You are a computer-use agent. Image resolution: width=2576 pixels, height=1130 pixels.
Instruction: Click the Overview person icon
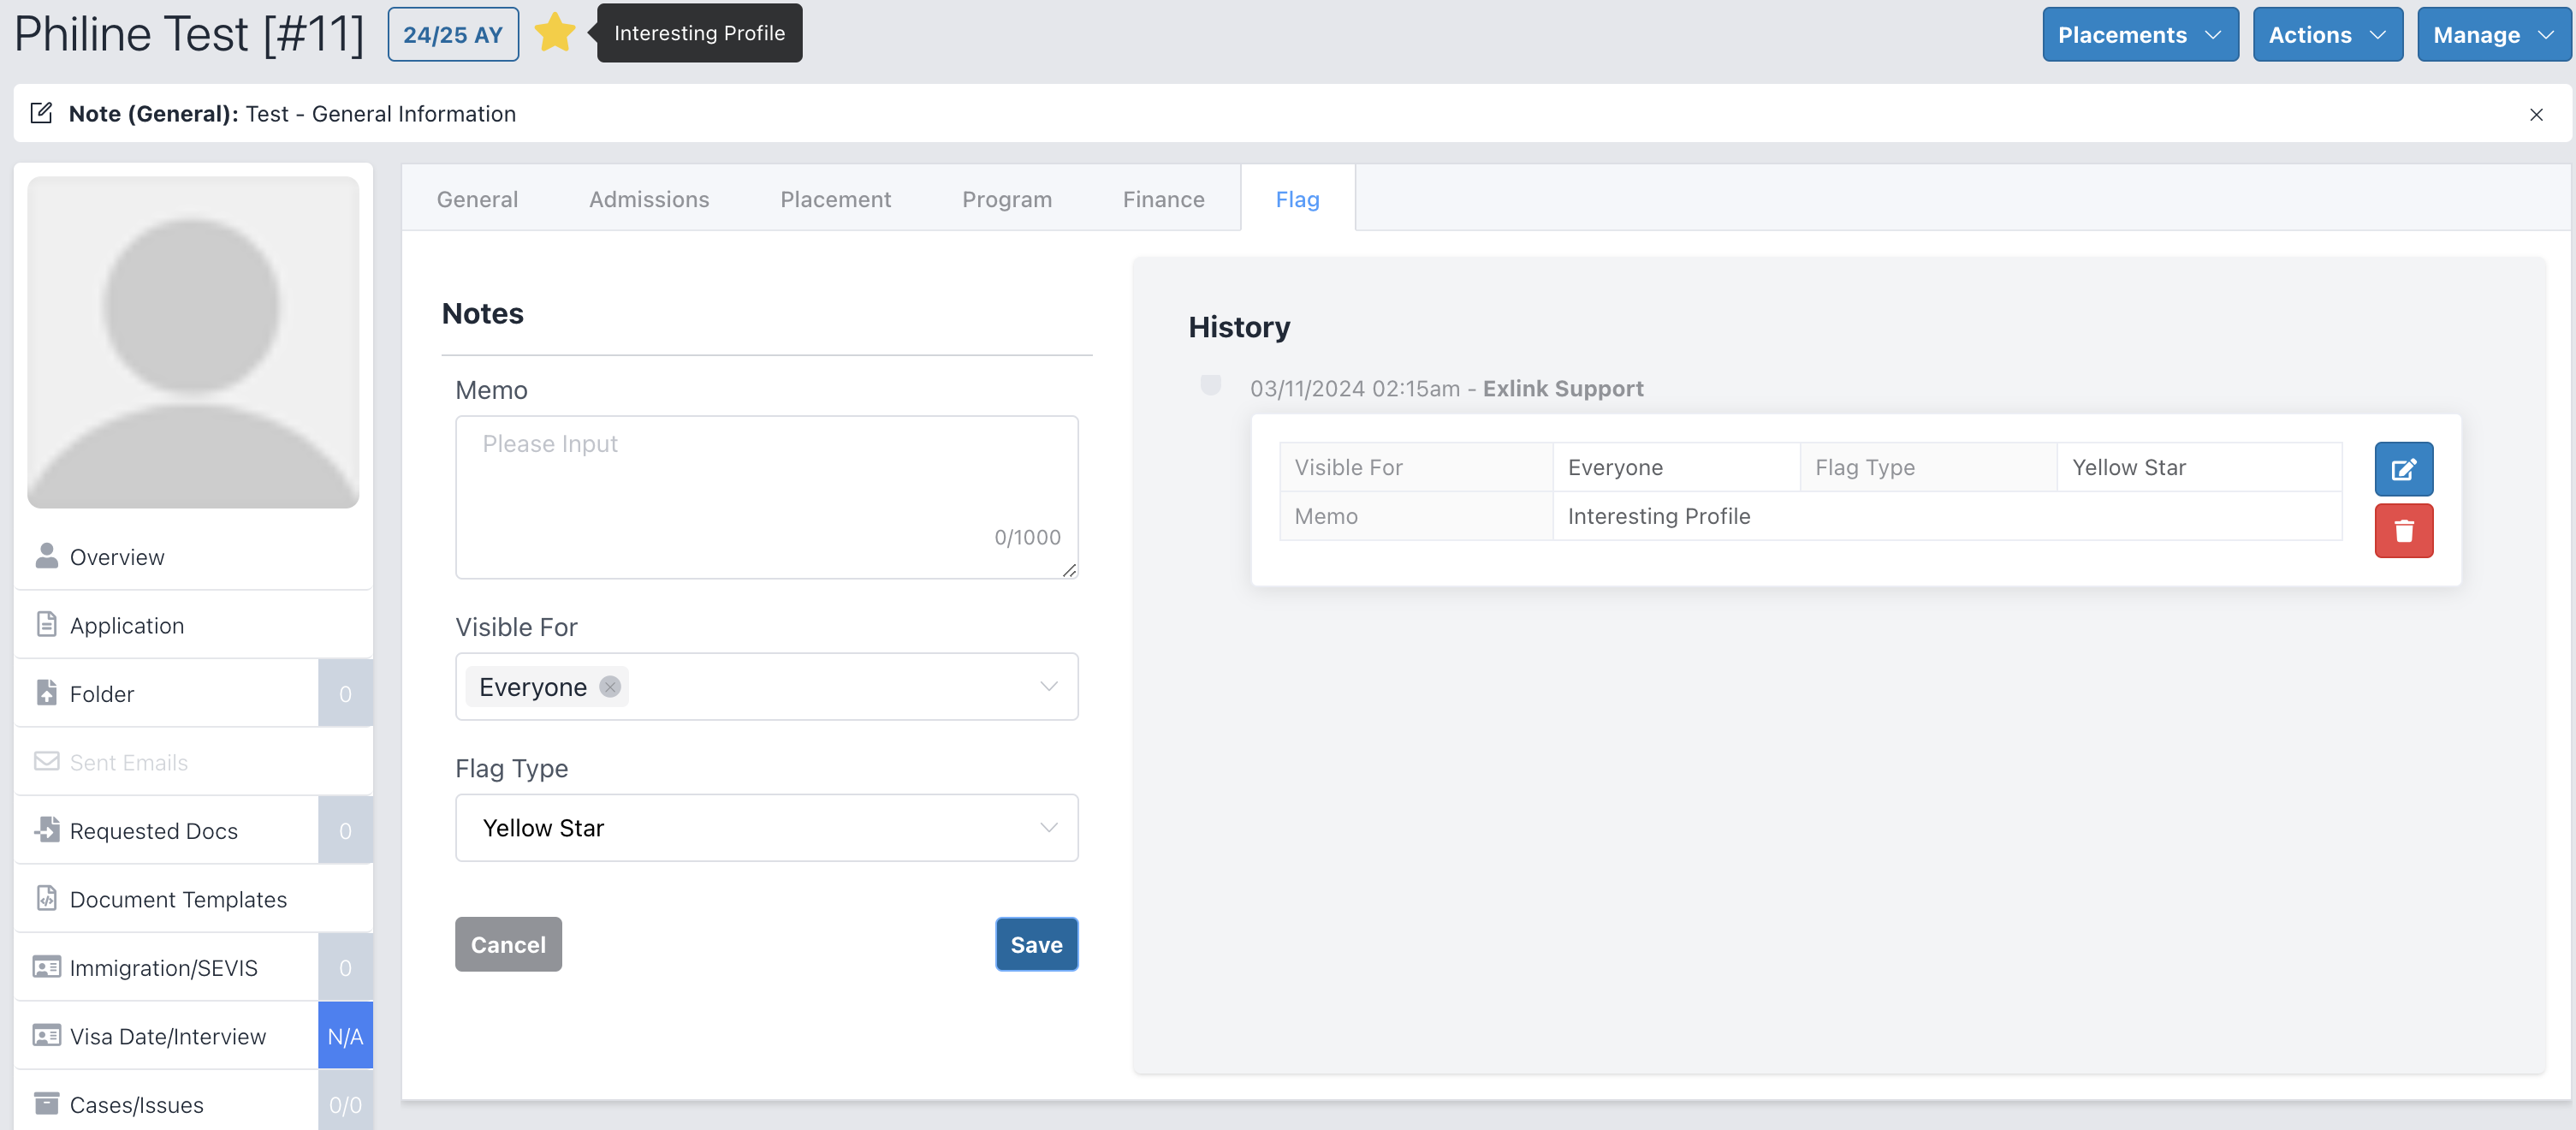point(47,556)
